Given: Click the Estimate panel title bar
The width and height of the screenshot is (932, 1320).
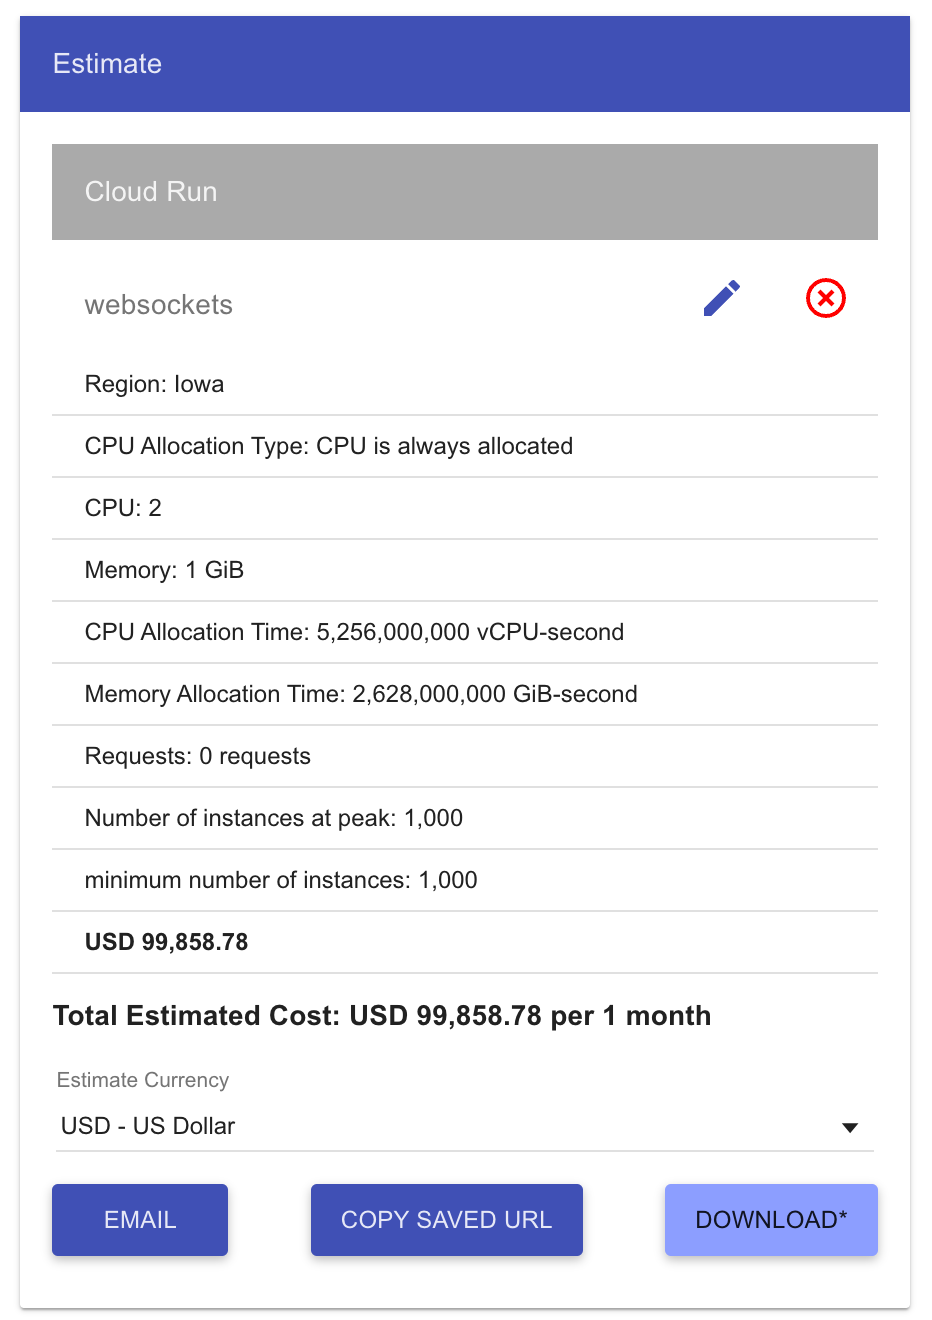Looking at the screenshot, I should [x=464, y=64].
